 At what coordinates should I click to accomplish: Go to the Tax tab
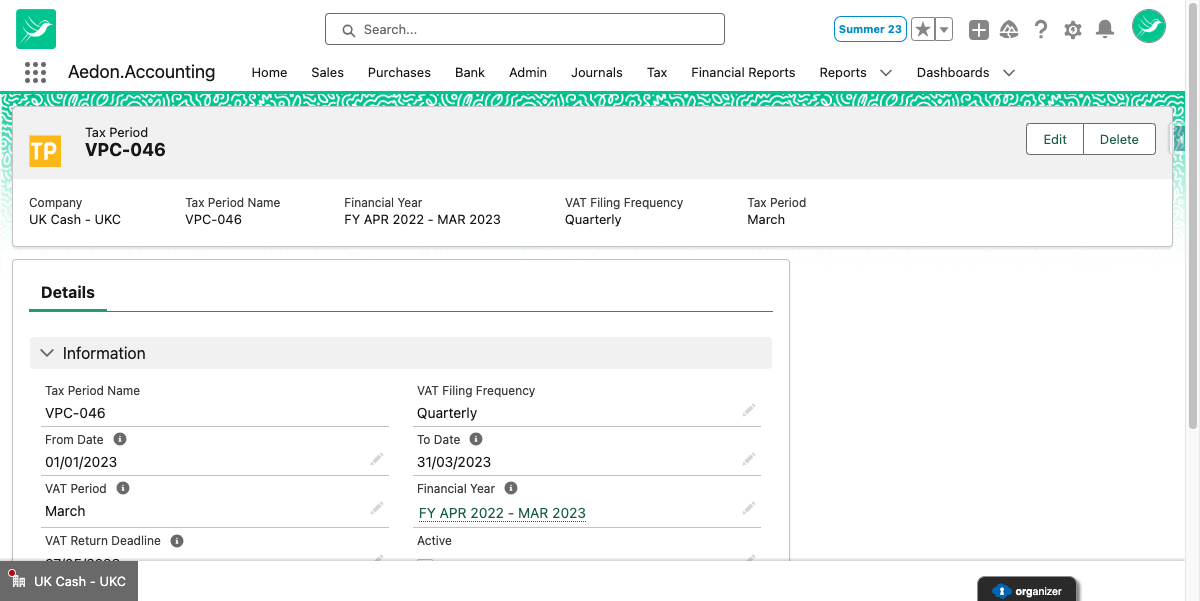point(657,72)
